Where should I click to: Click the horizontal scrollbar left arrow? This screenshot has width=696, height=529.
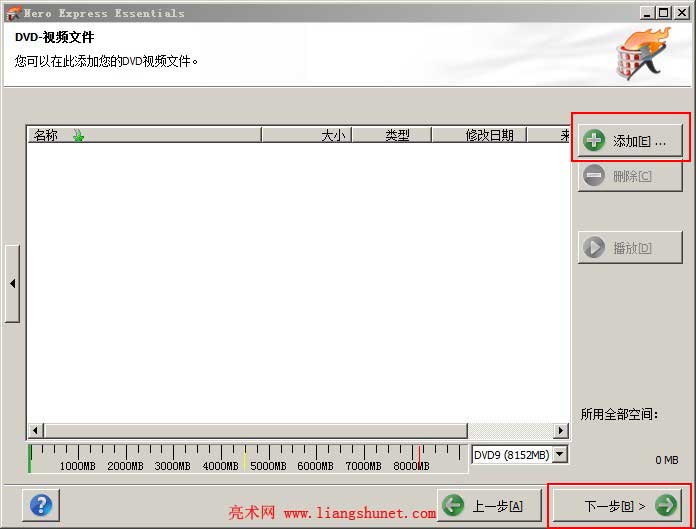pos(36,430)
